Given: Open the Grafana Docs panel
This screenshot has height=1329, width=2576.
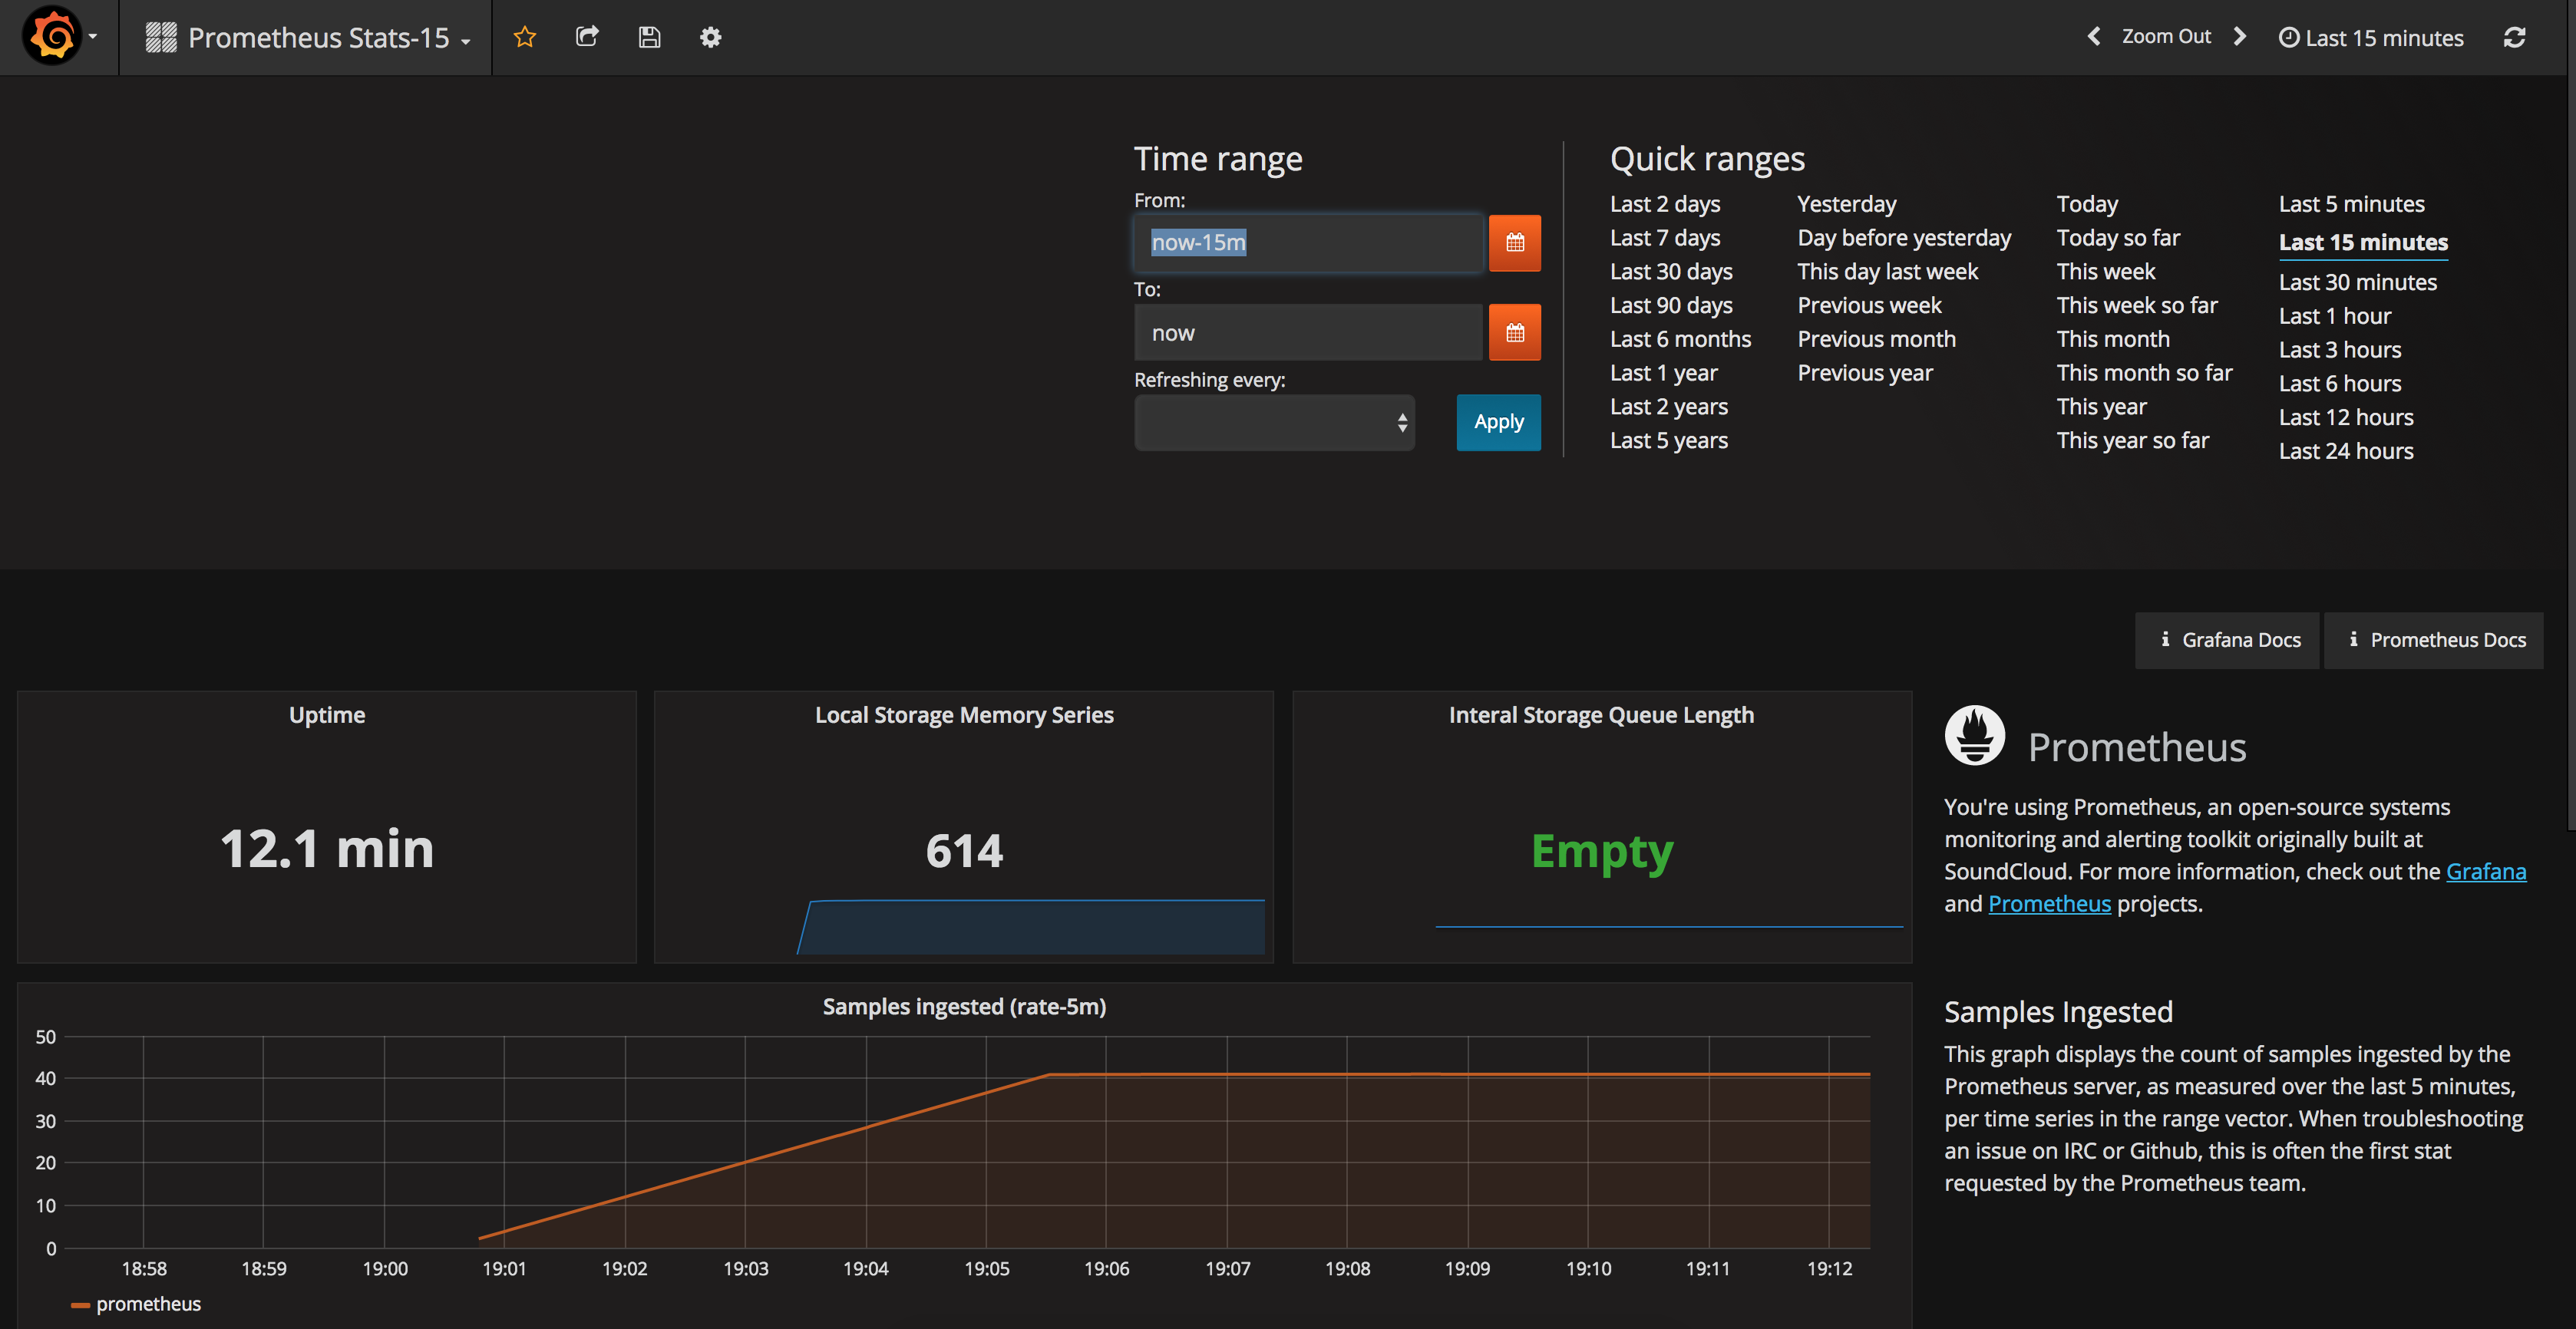Looking at the screenshot, I should 2227,640.
